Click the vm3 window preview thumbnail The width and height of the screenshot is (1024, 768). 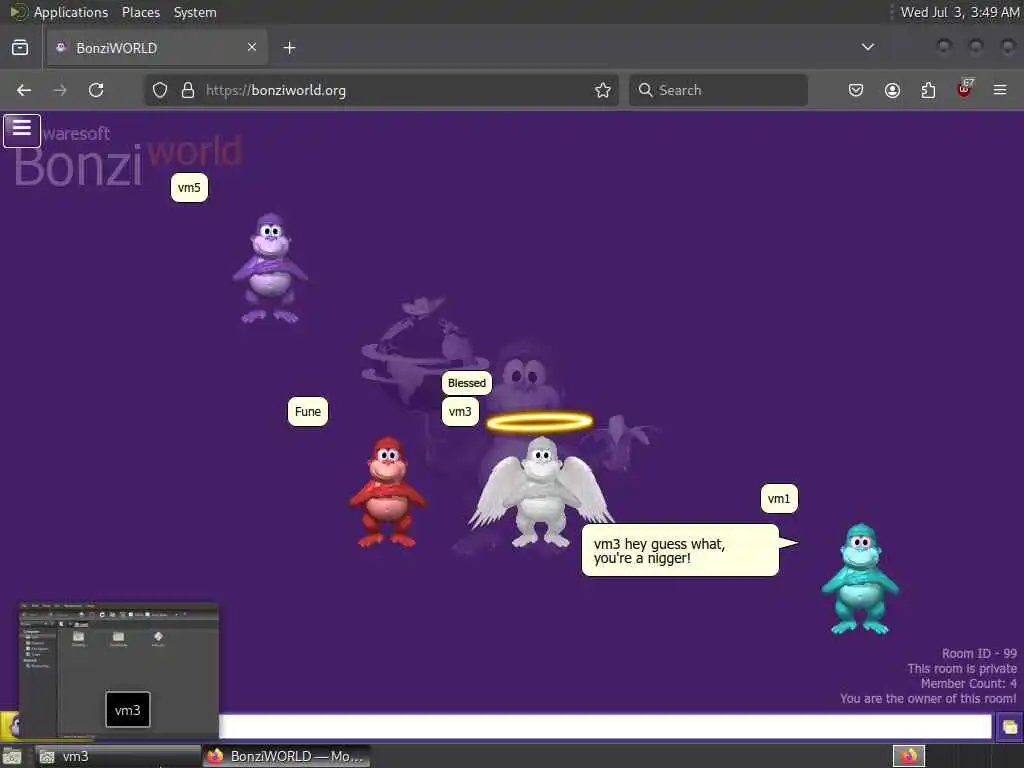click(118, 670)
